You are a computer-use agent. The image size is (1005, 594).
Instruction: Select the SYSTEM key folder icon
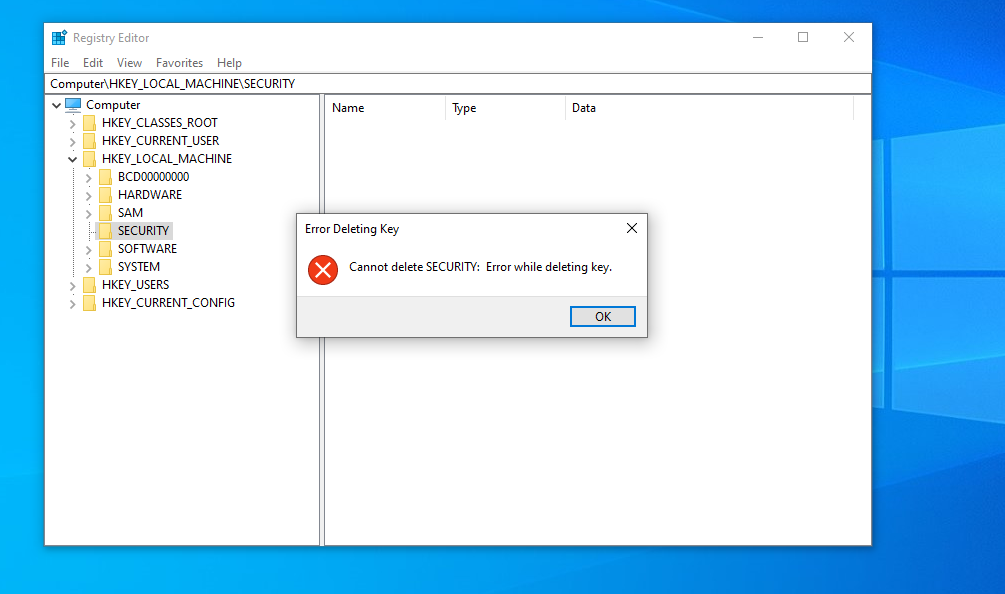104,266
